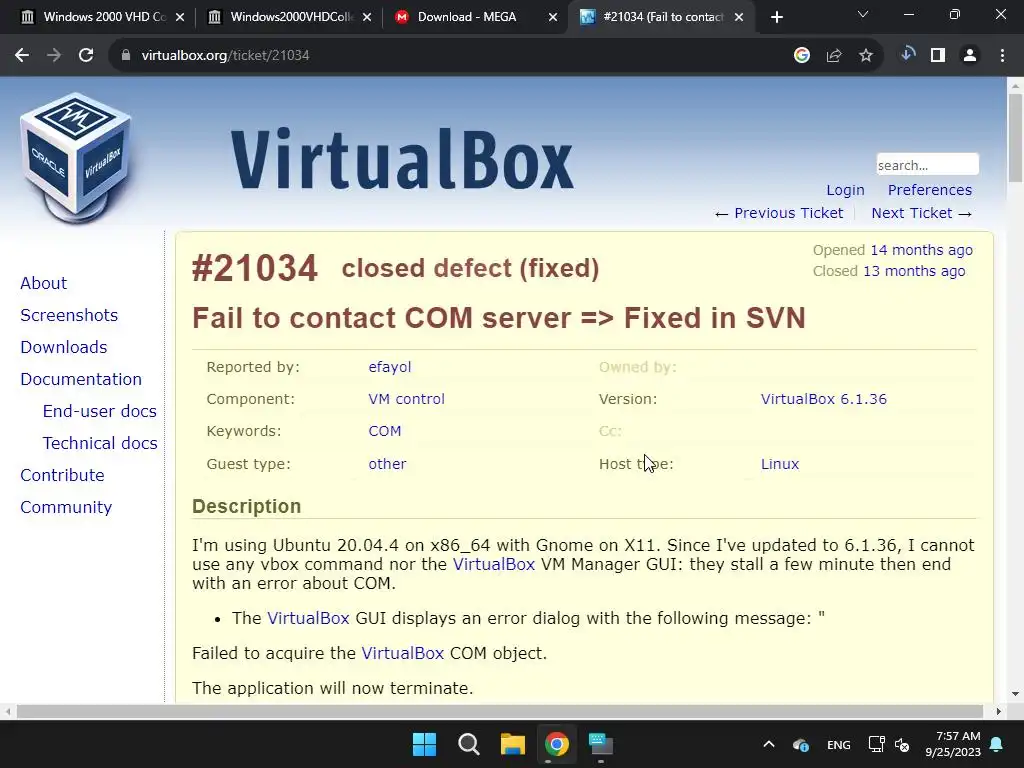
Task: Click the site lock icon in address bar
Action: click(x=125, y=56)
